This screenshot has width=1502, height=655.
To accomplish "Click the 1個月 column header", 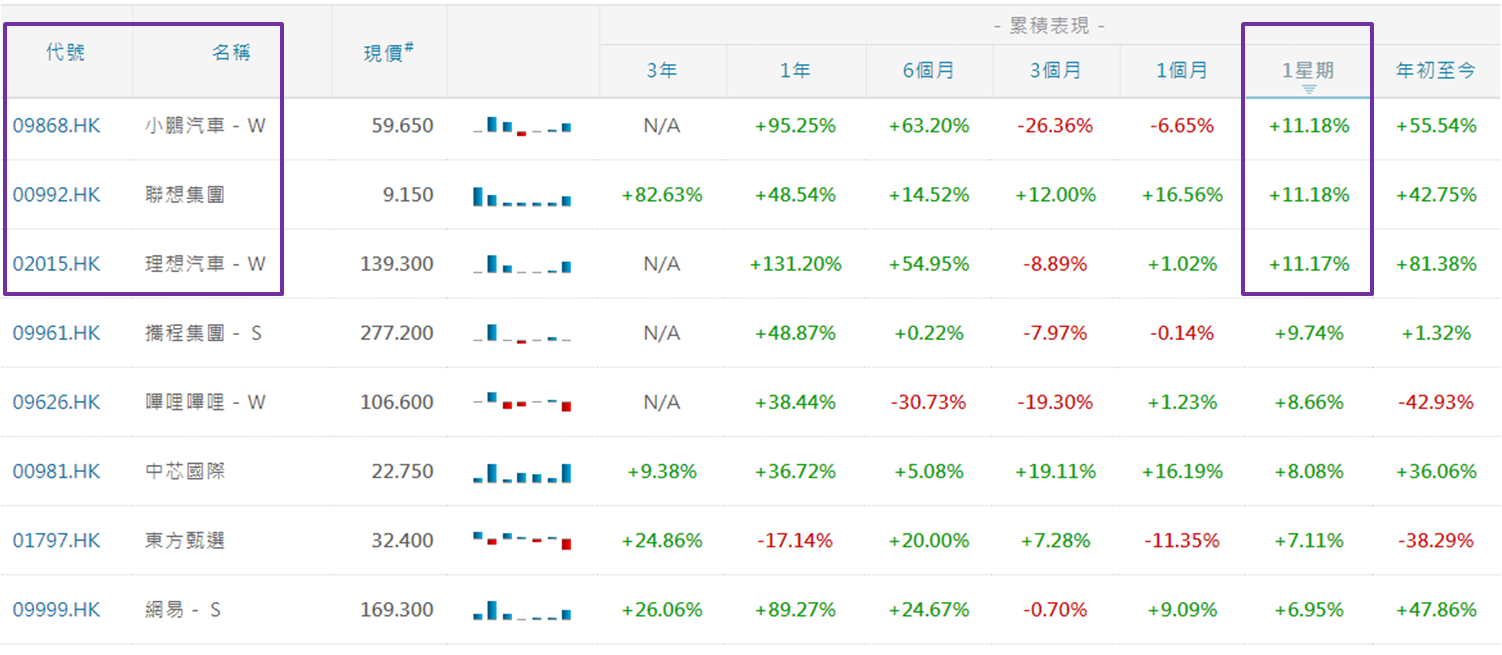I will click(1182, 71).
